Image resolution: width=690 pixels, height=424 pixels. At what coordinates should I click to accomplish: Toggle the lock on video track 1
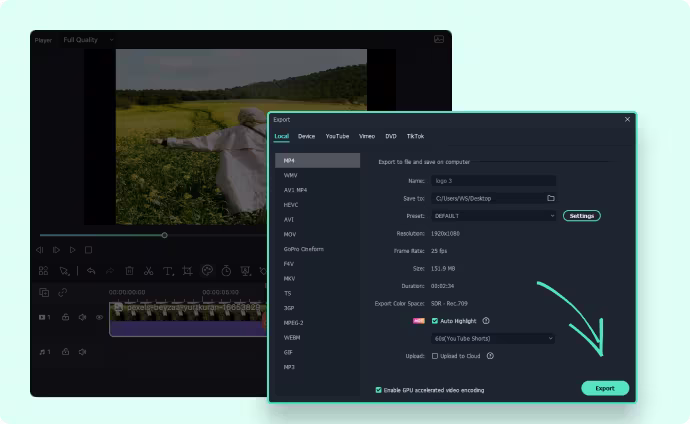[66, 317]
